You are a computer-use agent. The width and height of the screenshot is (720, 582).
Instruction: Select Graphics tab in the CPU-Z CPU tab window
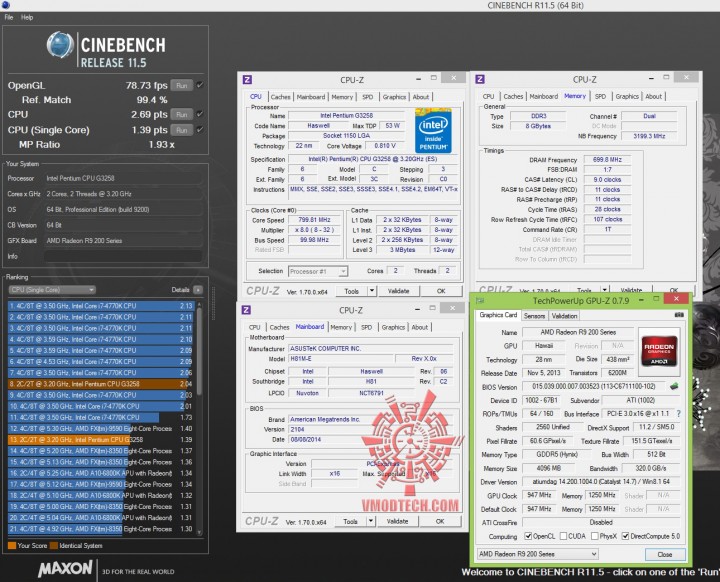click(x=394, y=97)
